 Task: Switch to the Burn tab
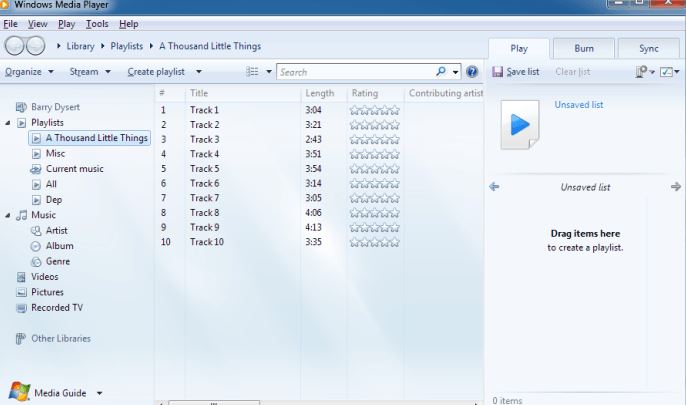click(x=584, y=49)
